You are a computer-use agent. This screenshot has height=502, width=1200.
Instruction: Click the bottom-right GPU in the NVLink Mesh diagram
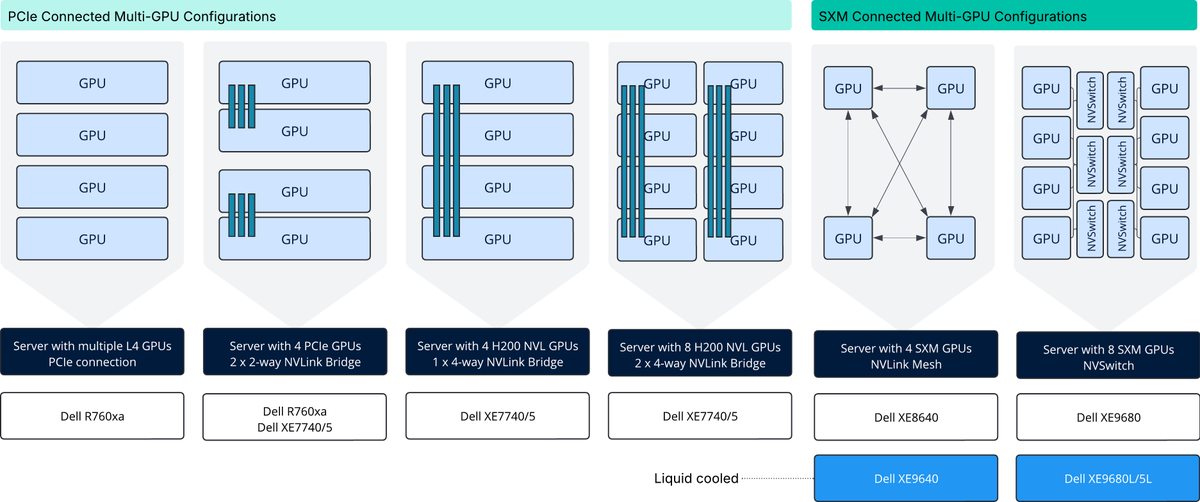click(952, 238)
